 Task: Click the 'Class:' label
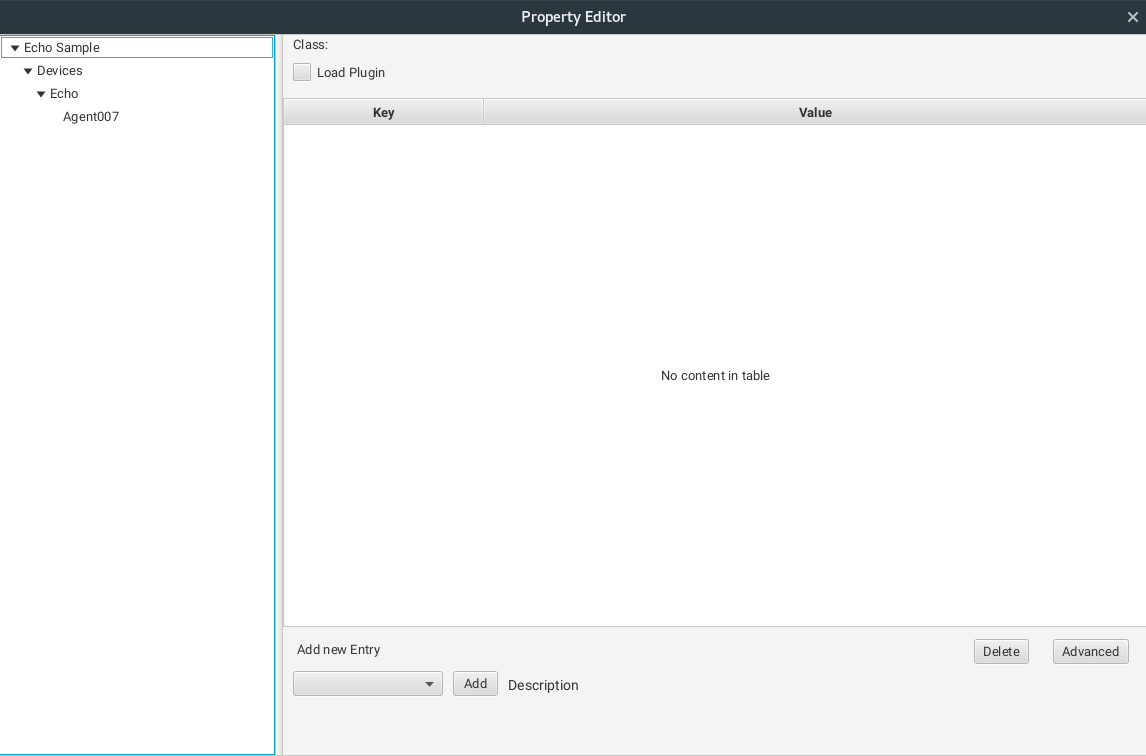click(x=311, y=45)
